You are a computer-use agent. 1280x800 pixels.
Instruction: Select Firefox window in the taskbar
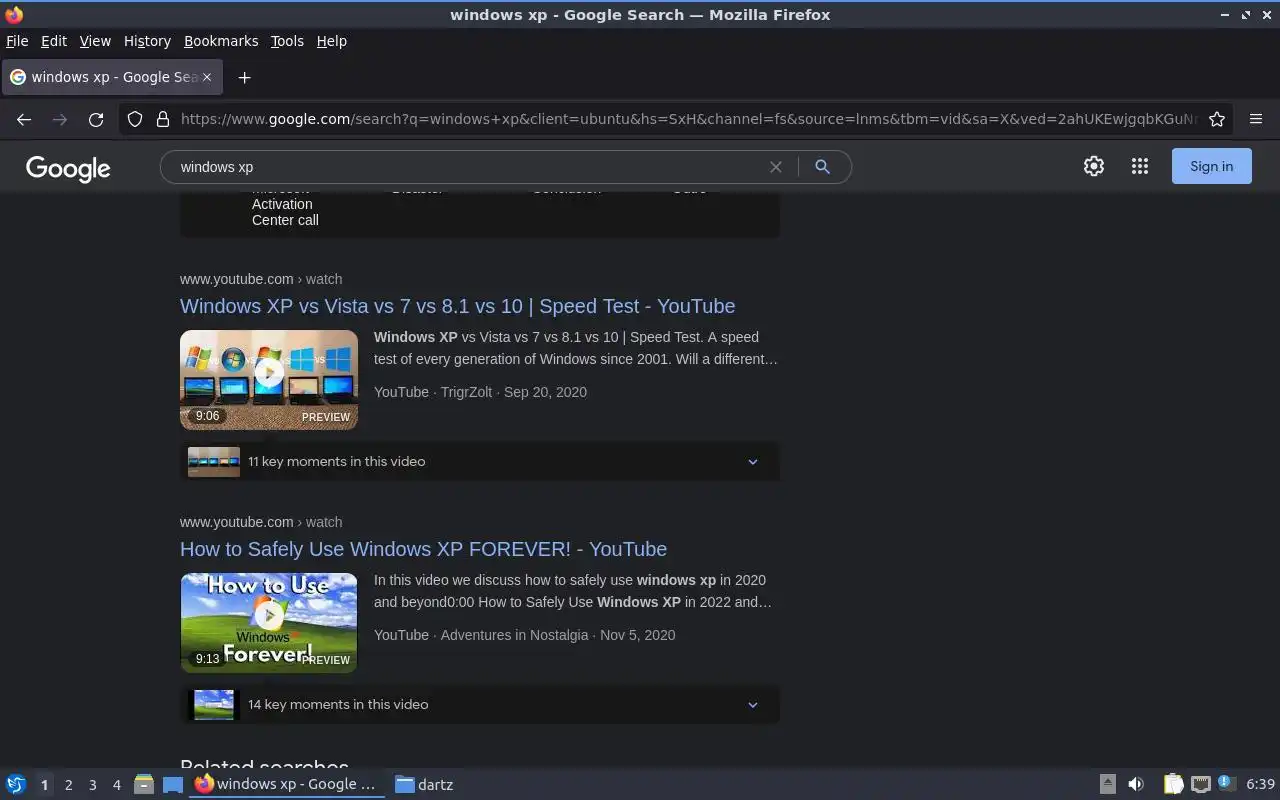pyautogui.click(x=287, y=784)
